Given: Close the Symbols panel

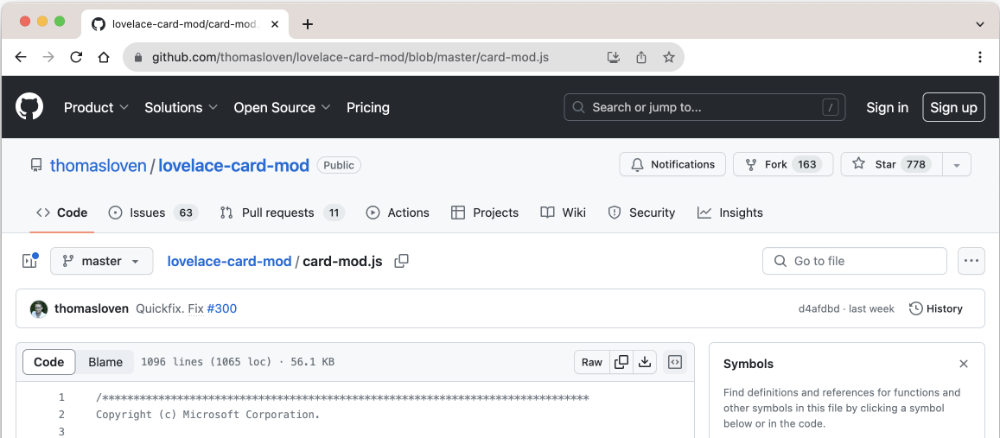Looking at the screenshot, I should (964, 364).
